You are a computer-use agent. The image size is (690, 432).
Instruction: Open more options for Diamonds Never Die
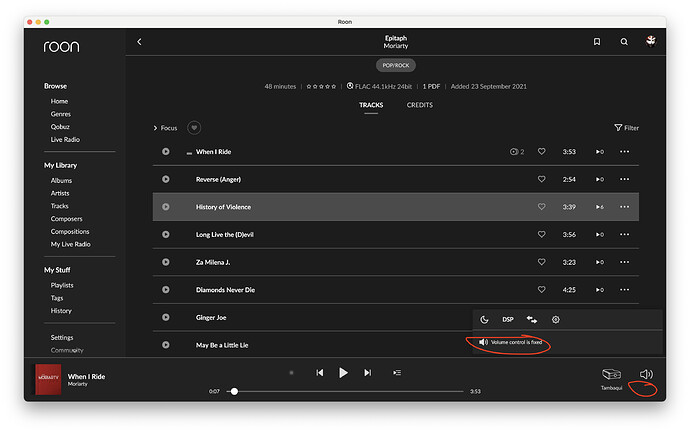[x=624, y=290]
